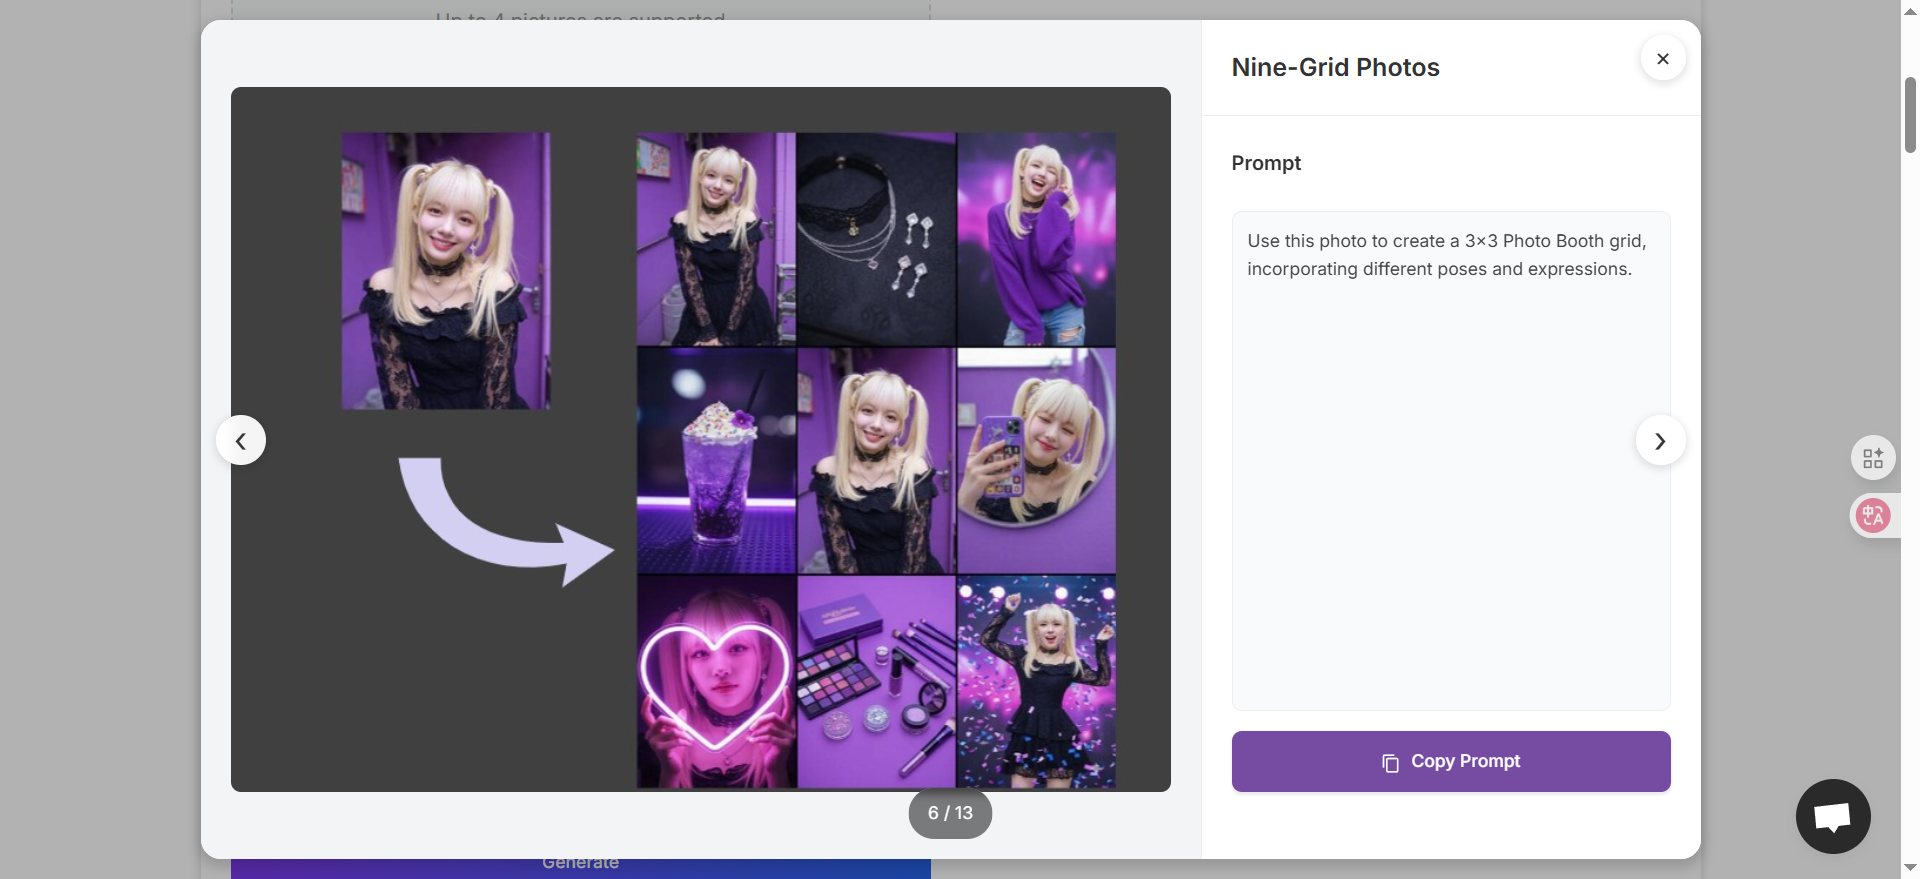1920x879 pixels.
Task: Click the makeup palette grid photo
Action: click(876, 682)
